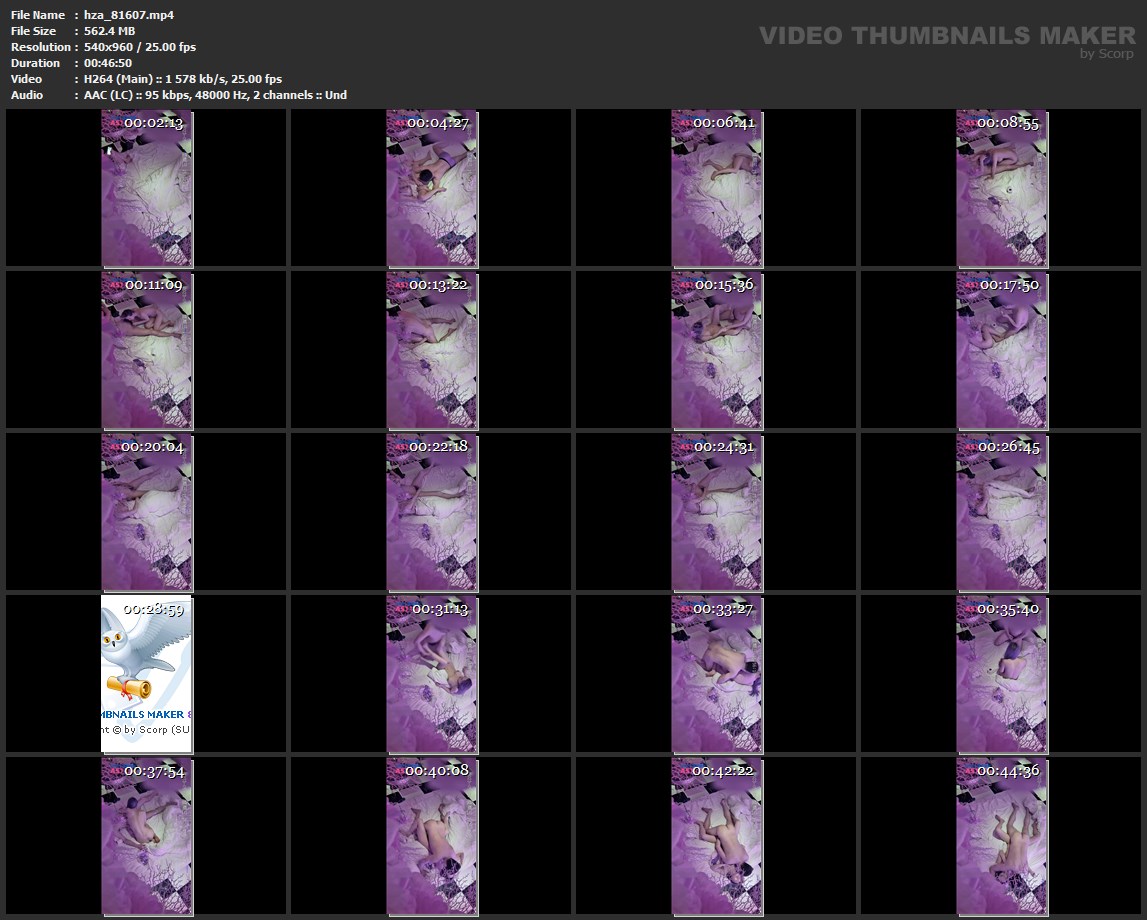1147x920 pixels.
Task: Select the thumbnail marked 00:22:18
Action: point(432,512)
